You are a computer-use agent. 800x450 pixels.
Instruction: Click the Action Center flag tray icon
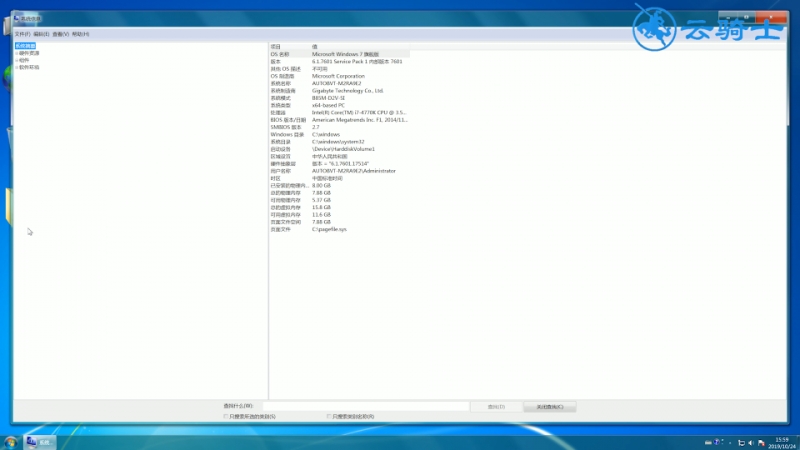761,443
